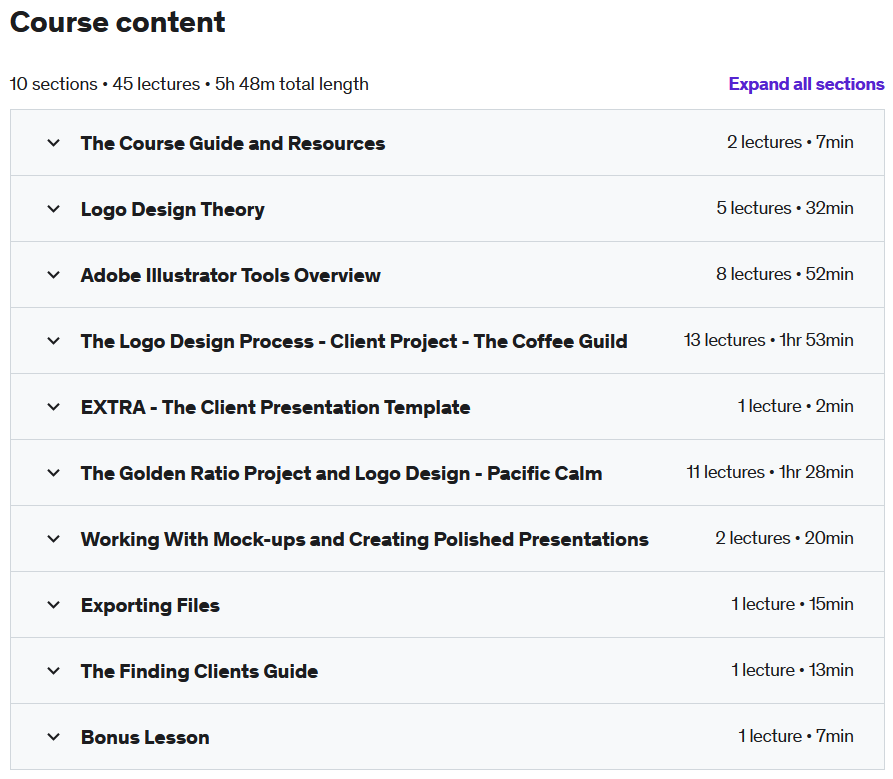Select EXTRA - The Client Presentation Template title

[276, 408]
